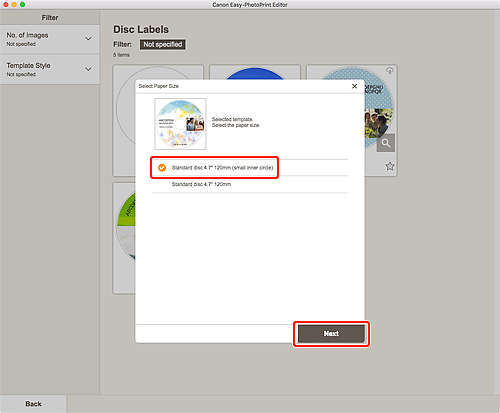
Task: Close the Select Paper Size dialog
Action: 354,86
